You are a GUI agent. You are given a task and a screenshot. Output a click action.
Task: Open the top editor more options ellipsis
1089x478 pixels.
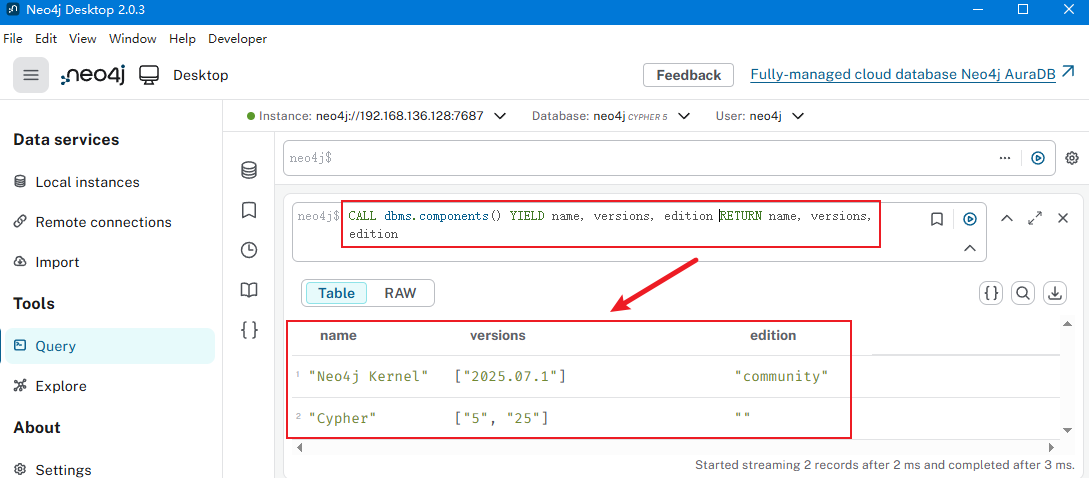(x=1004, y=158)
